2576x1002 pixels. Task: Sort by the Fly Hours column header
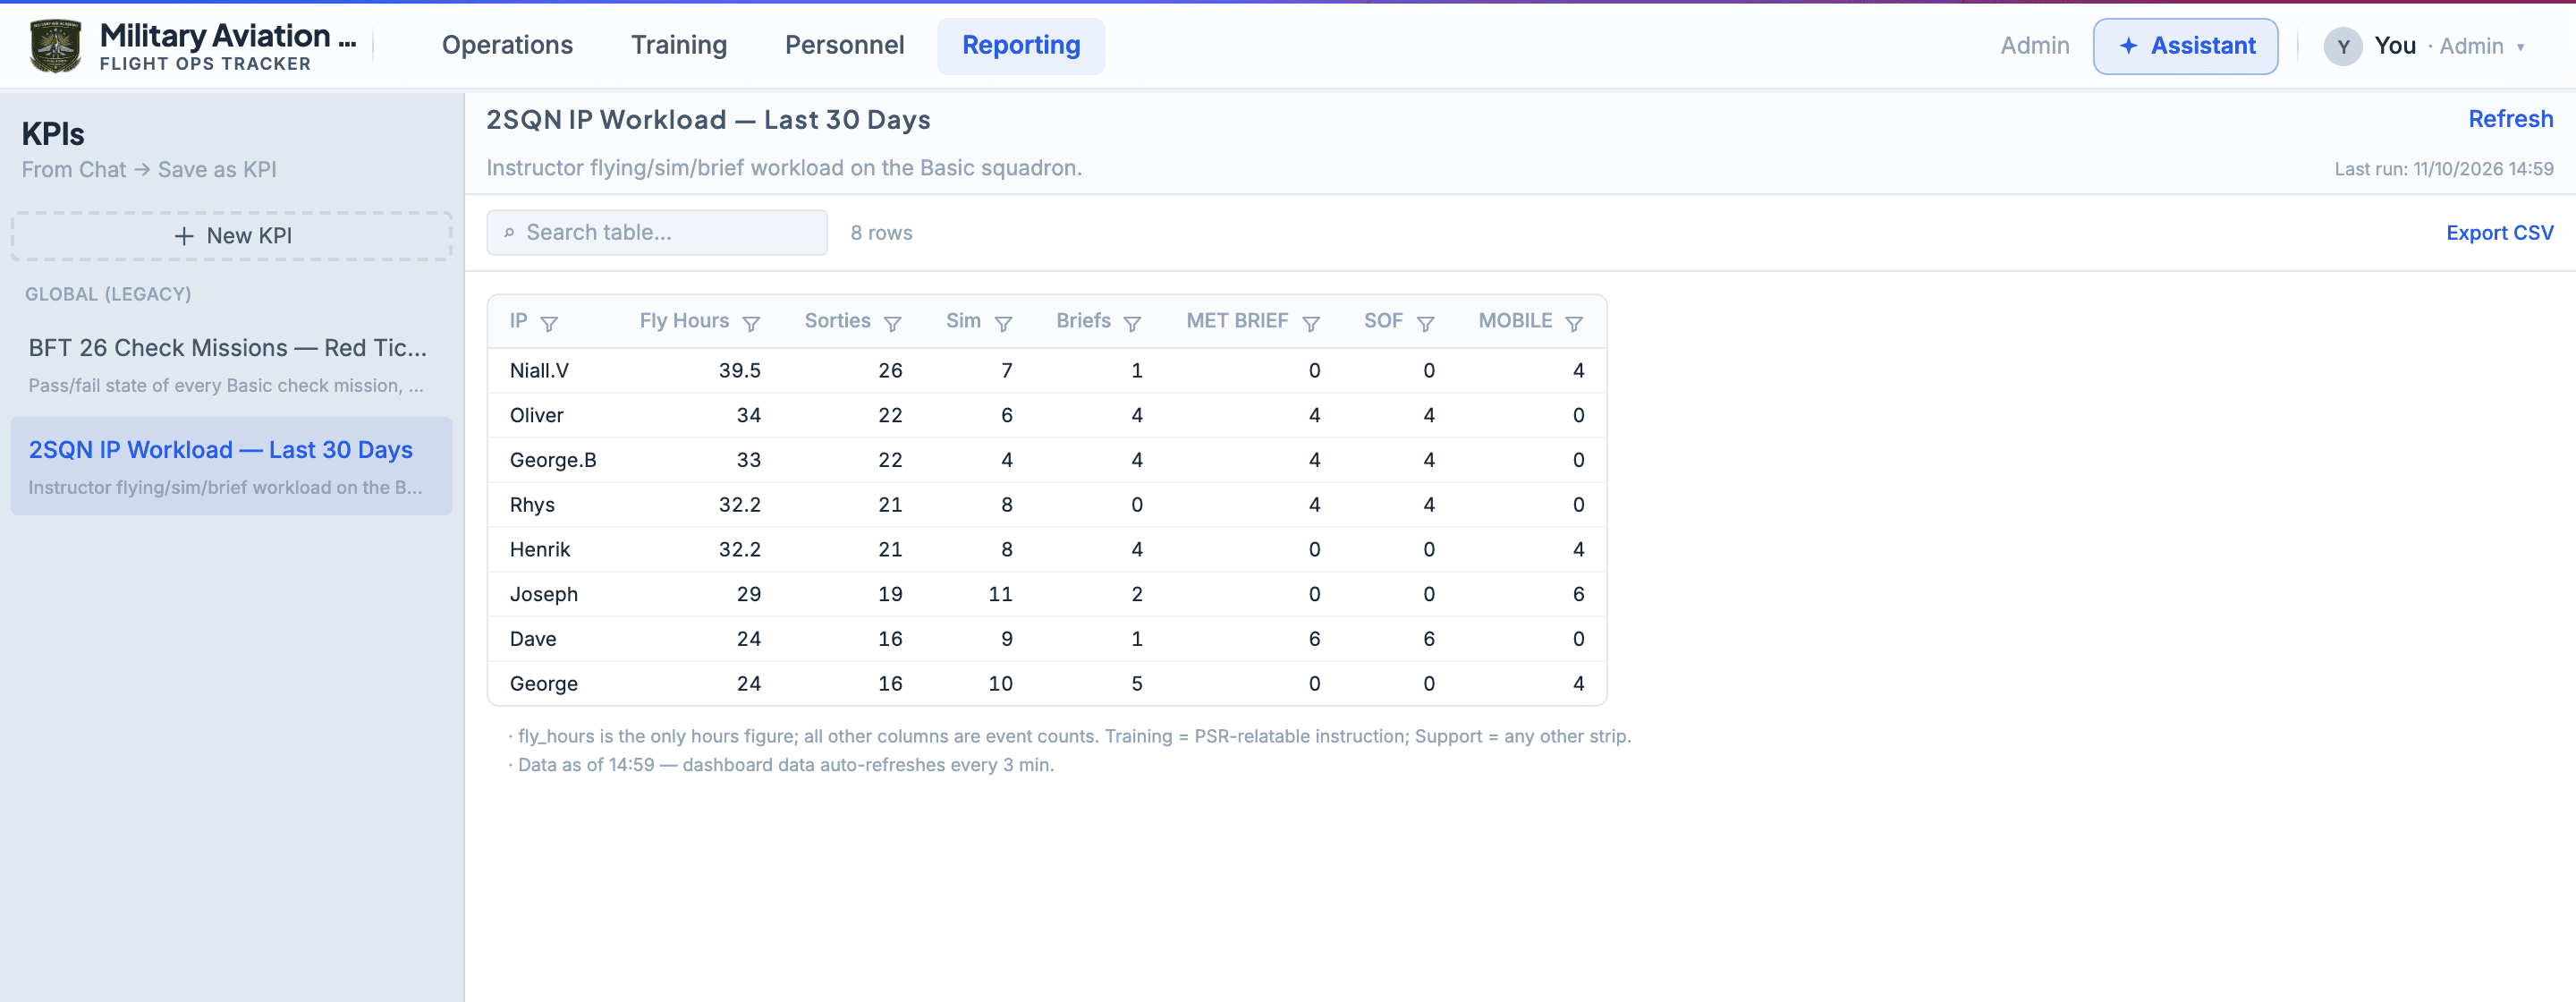point(684,321)
